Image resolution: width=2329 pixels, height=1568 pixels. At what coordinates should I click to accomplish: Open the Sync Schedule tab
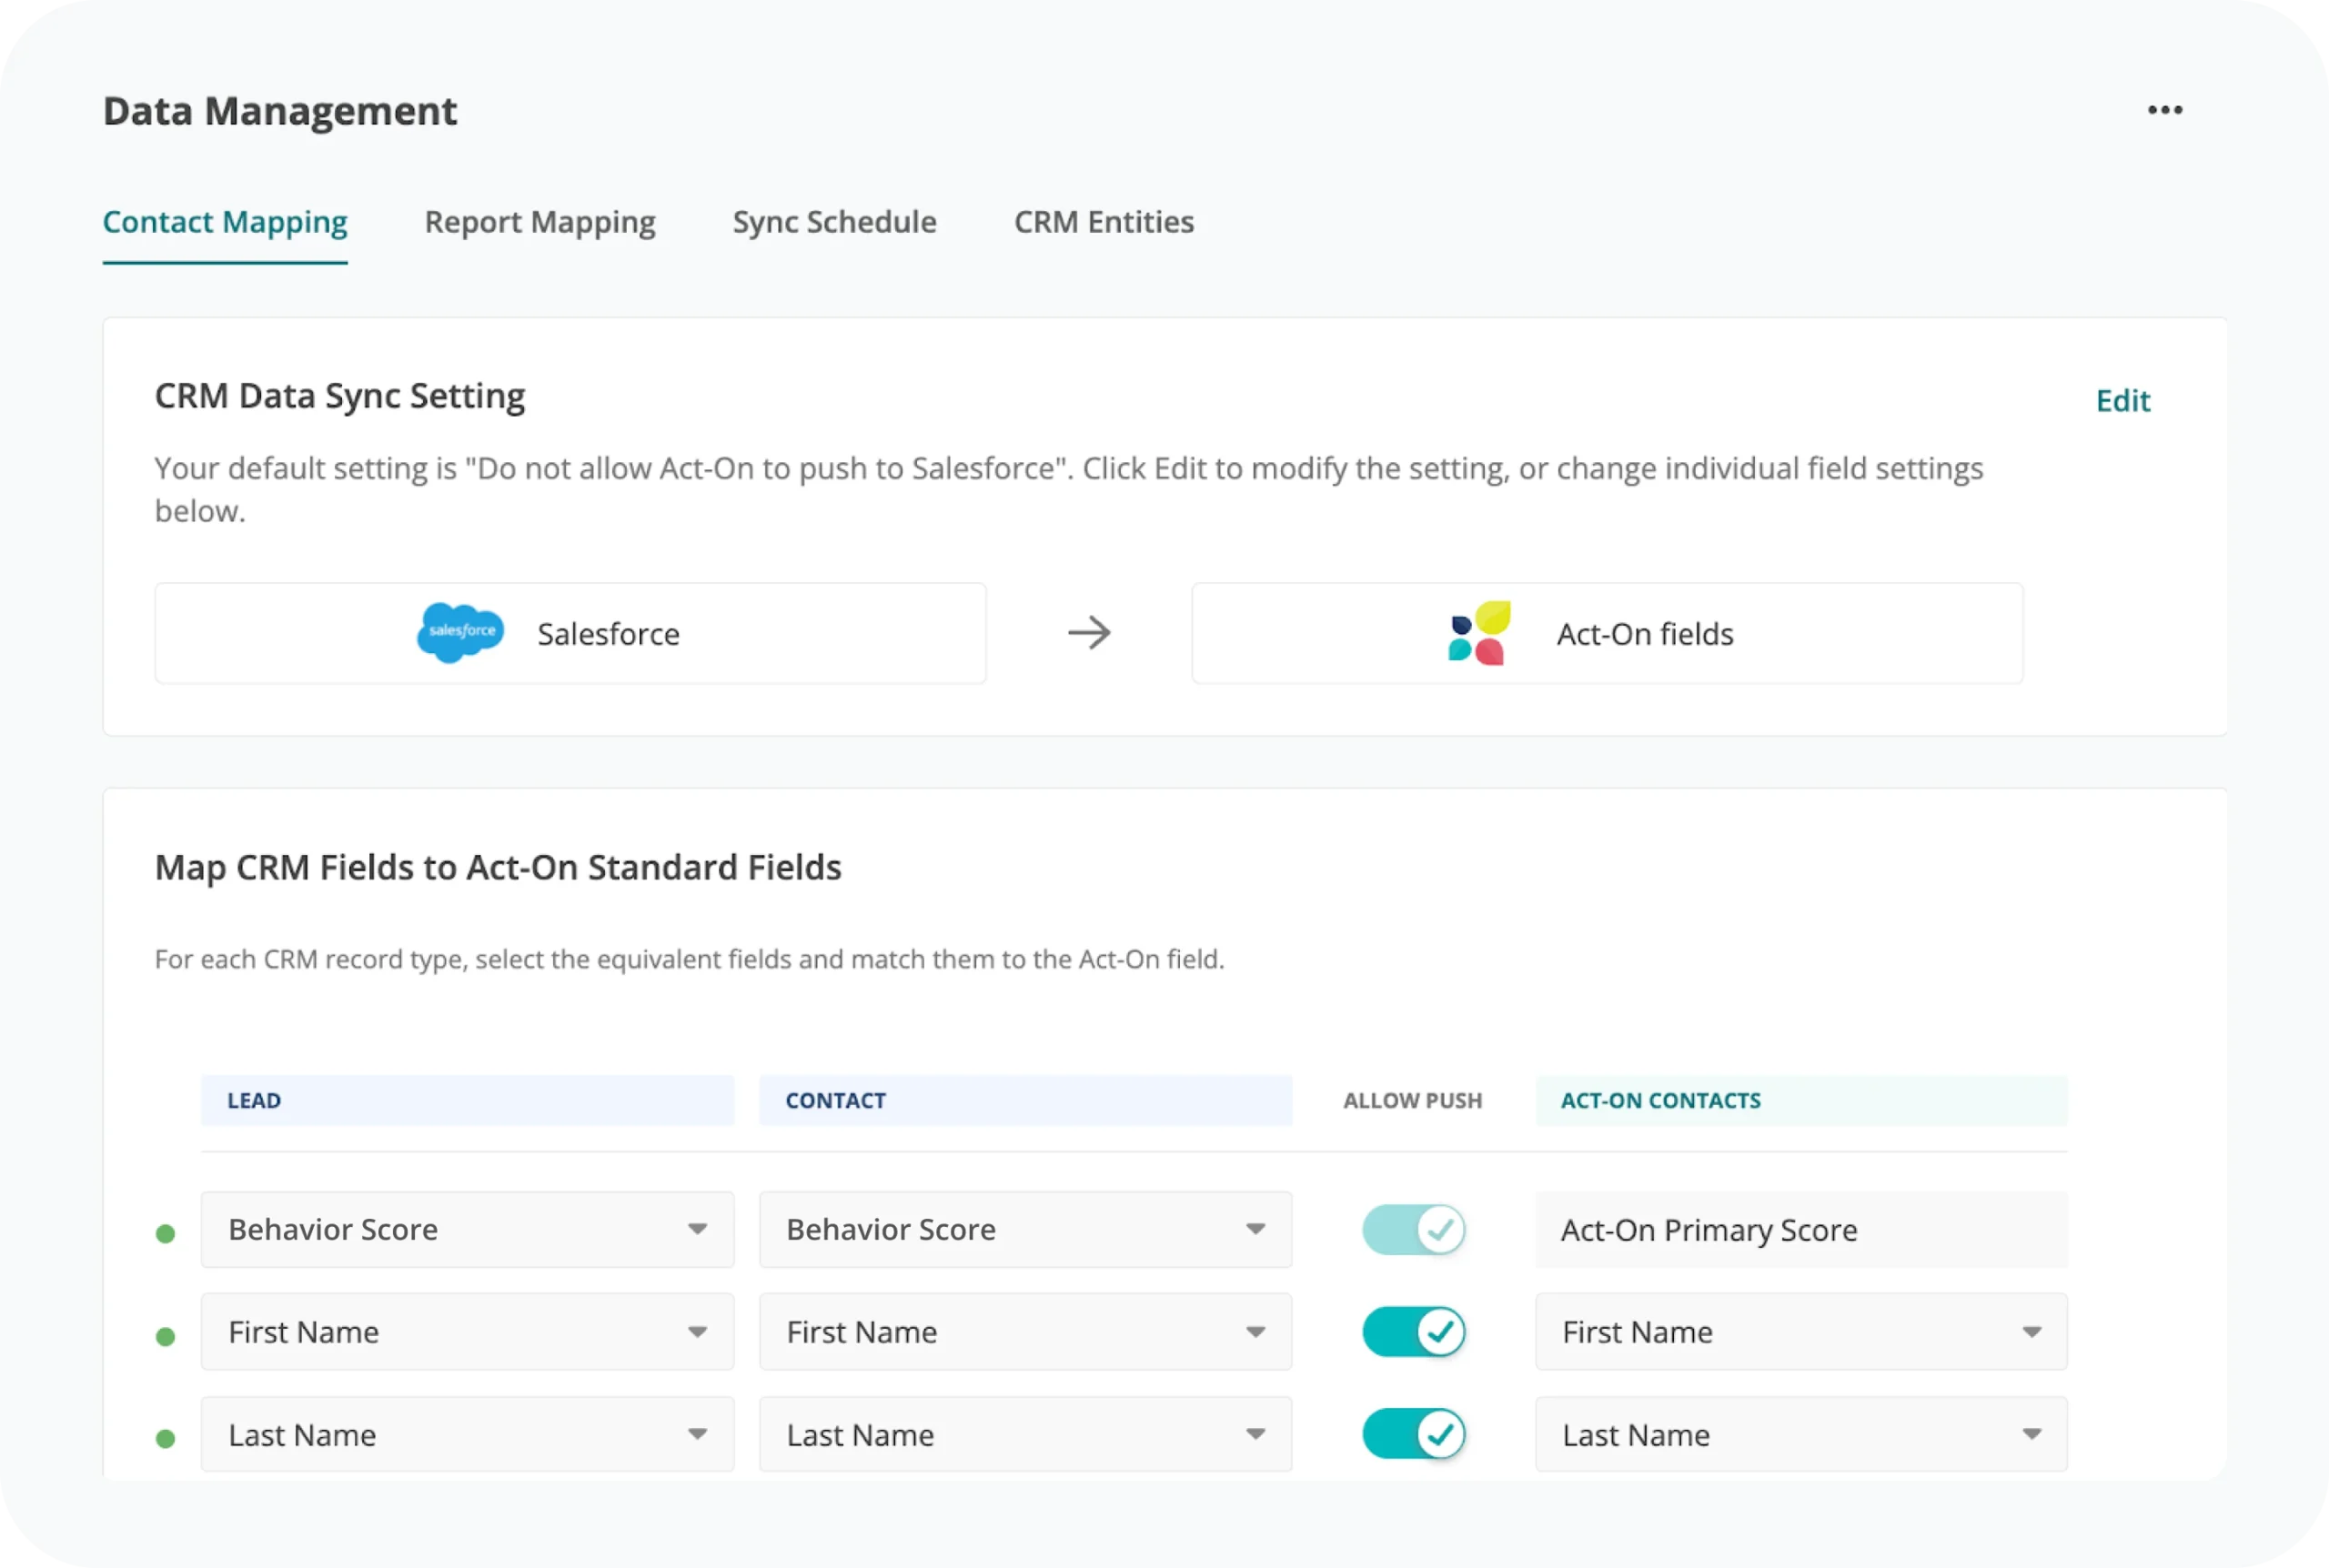click(x=834, y=222)
